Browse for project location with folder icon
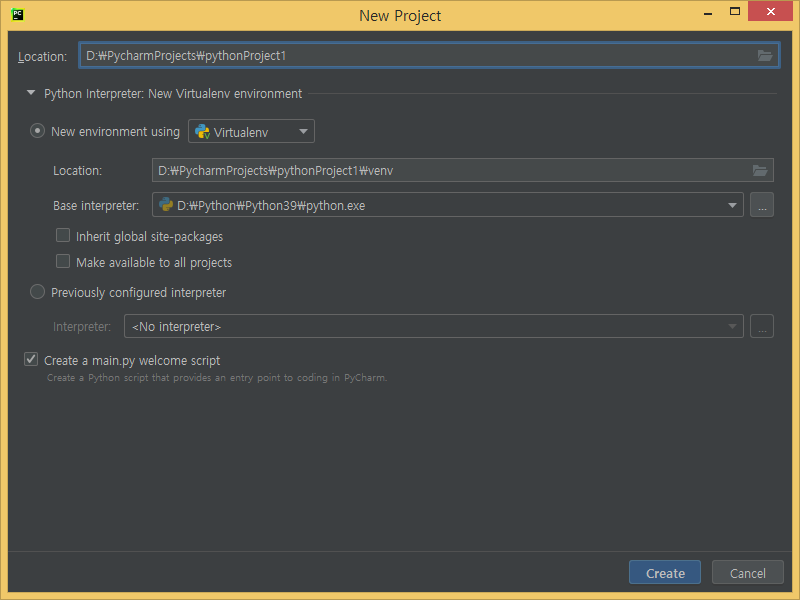 764,55
